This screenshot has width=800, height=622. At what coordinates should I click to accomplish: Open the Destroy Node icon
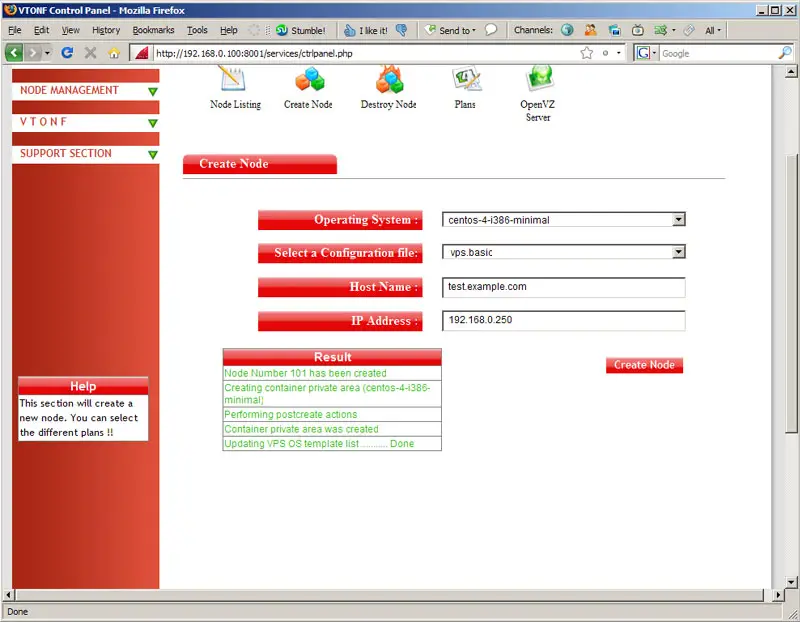[x=389, y=80]
